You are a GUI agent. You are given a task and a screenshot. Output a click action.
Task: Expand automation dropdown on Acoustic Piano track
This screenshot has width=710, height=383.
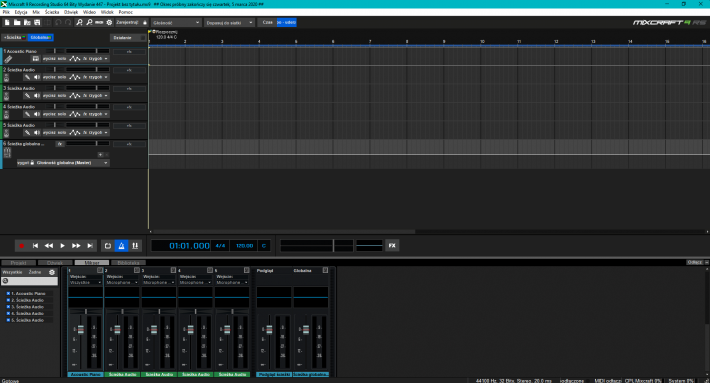click(x=106, y=59)
